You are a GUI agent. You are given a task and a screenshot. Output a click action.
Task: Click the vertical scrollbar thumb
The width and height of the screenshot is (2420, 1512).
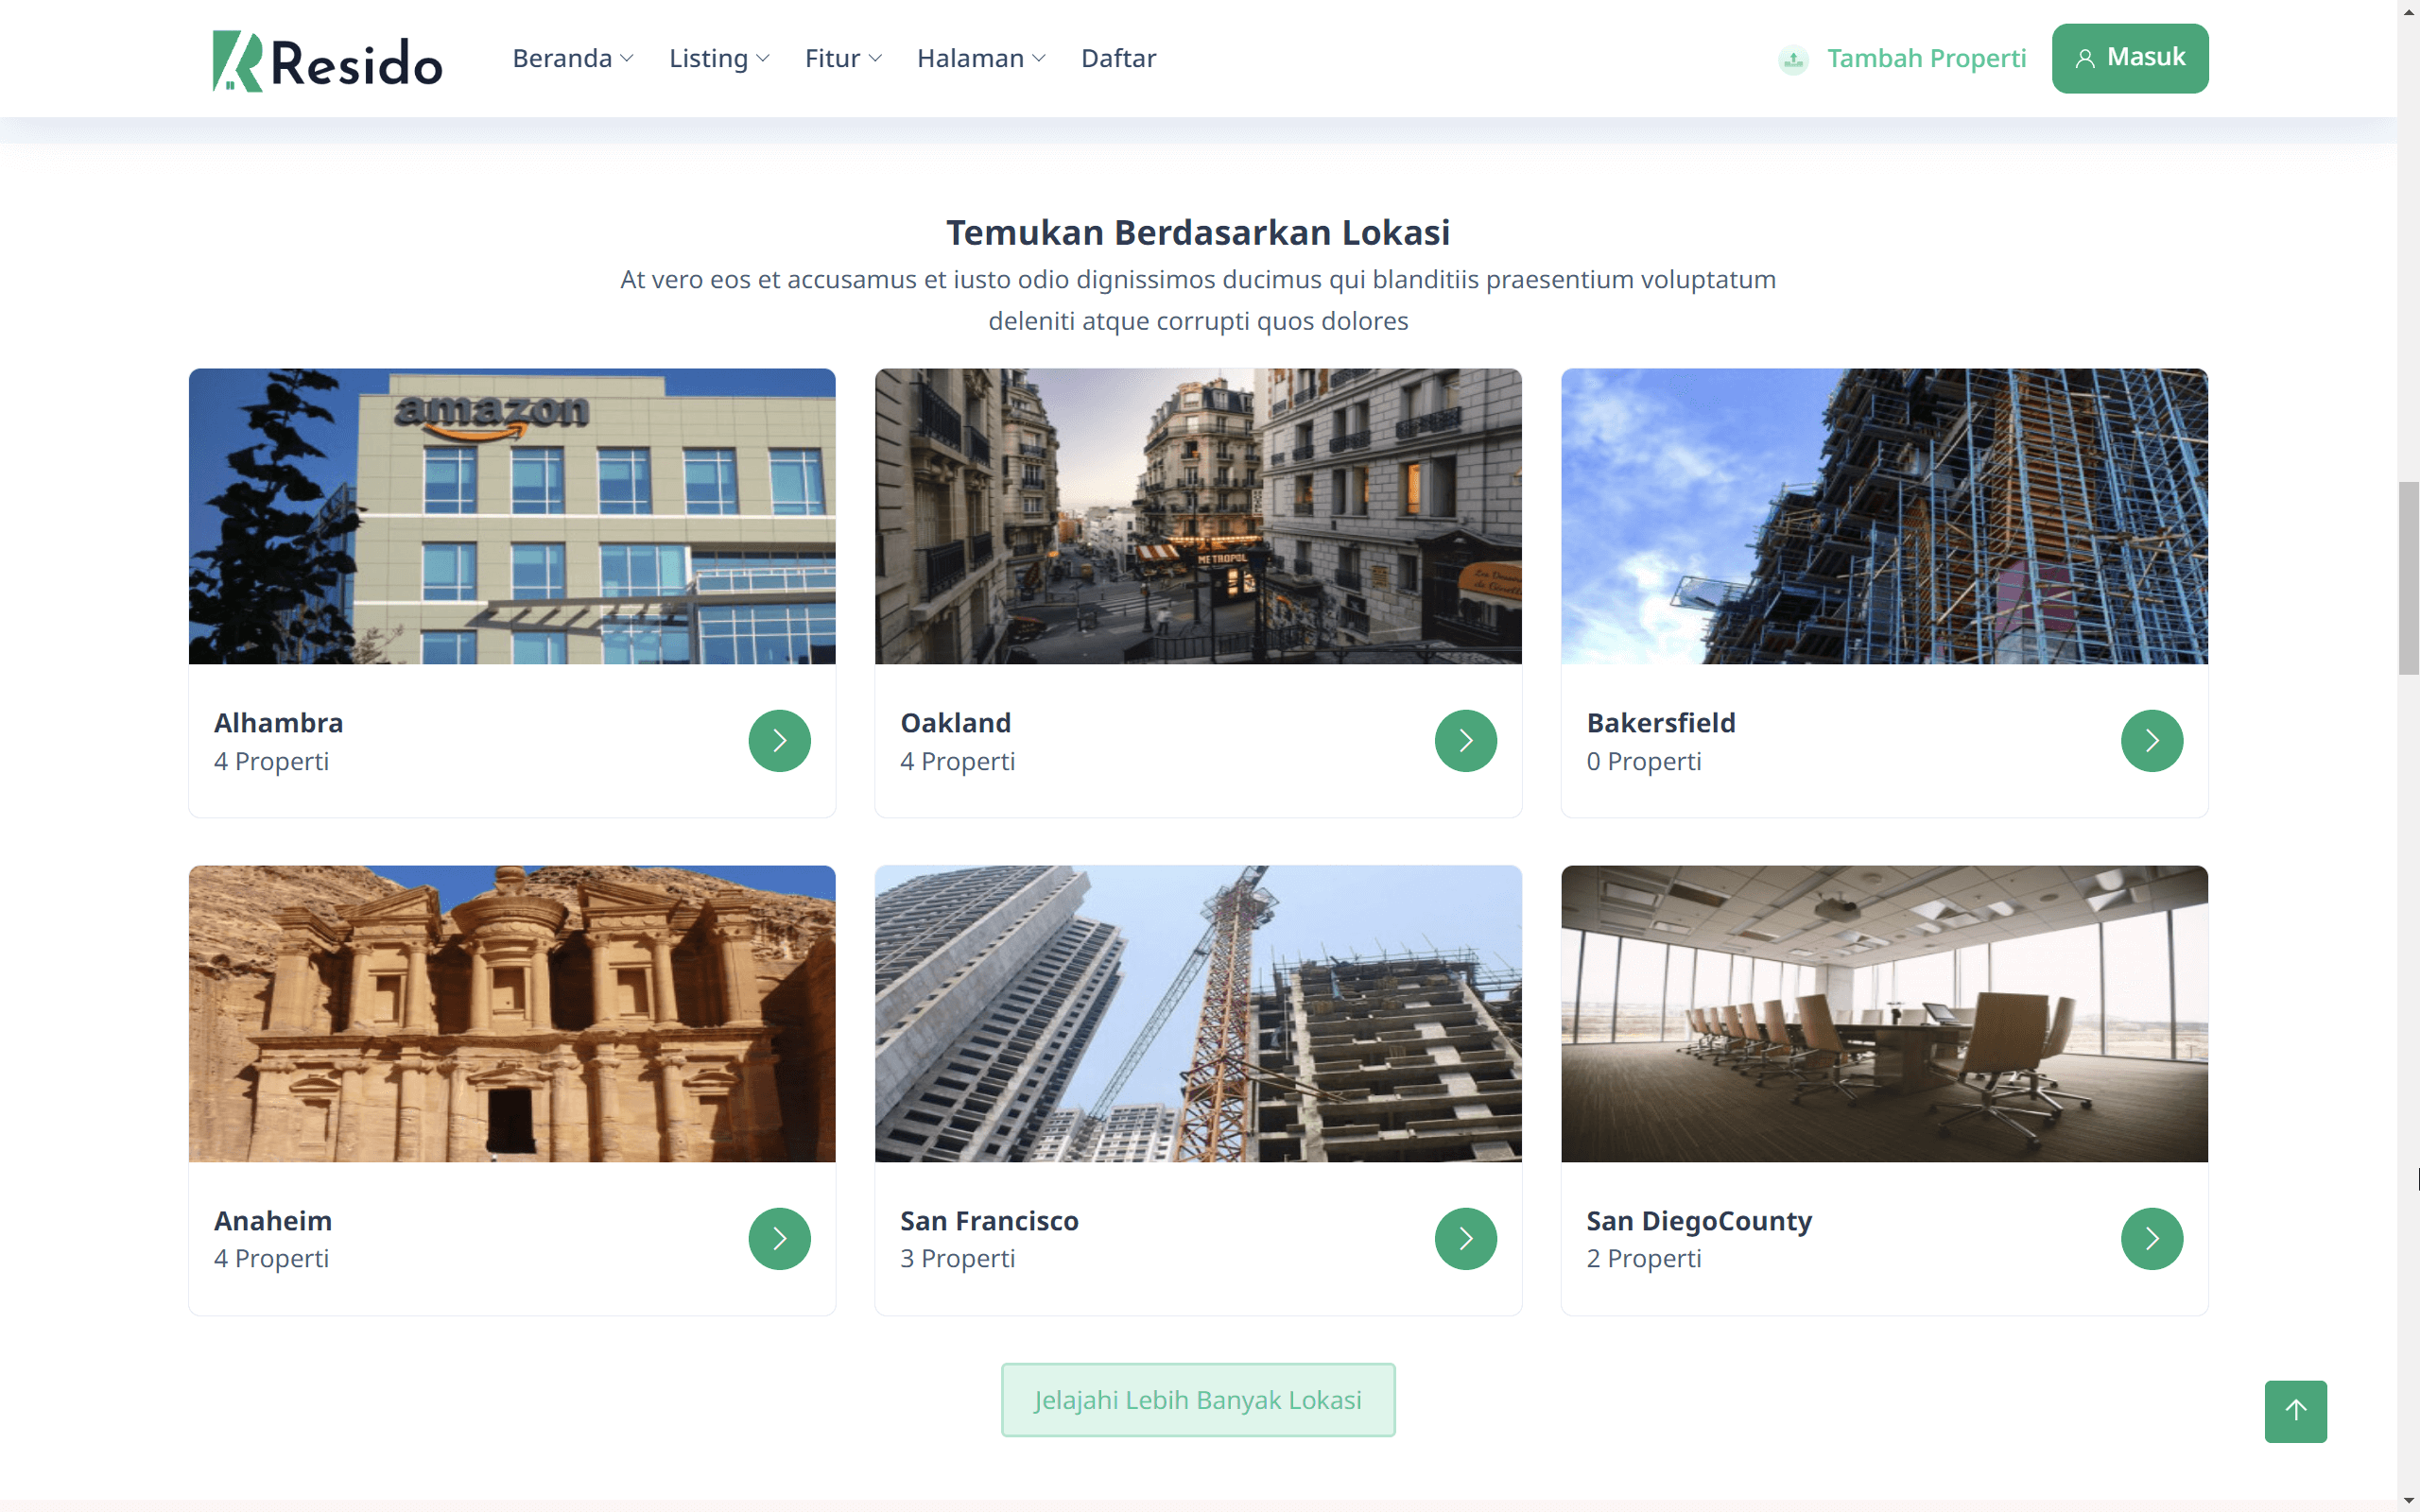[2408, 578]
